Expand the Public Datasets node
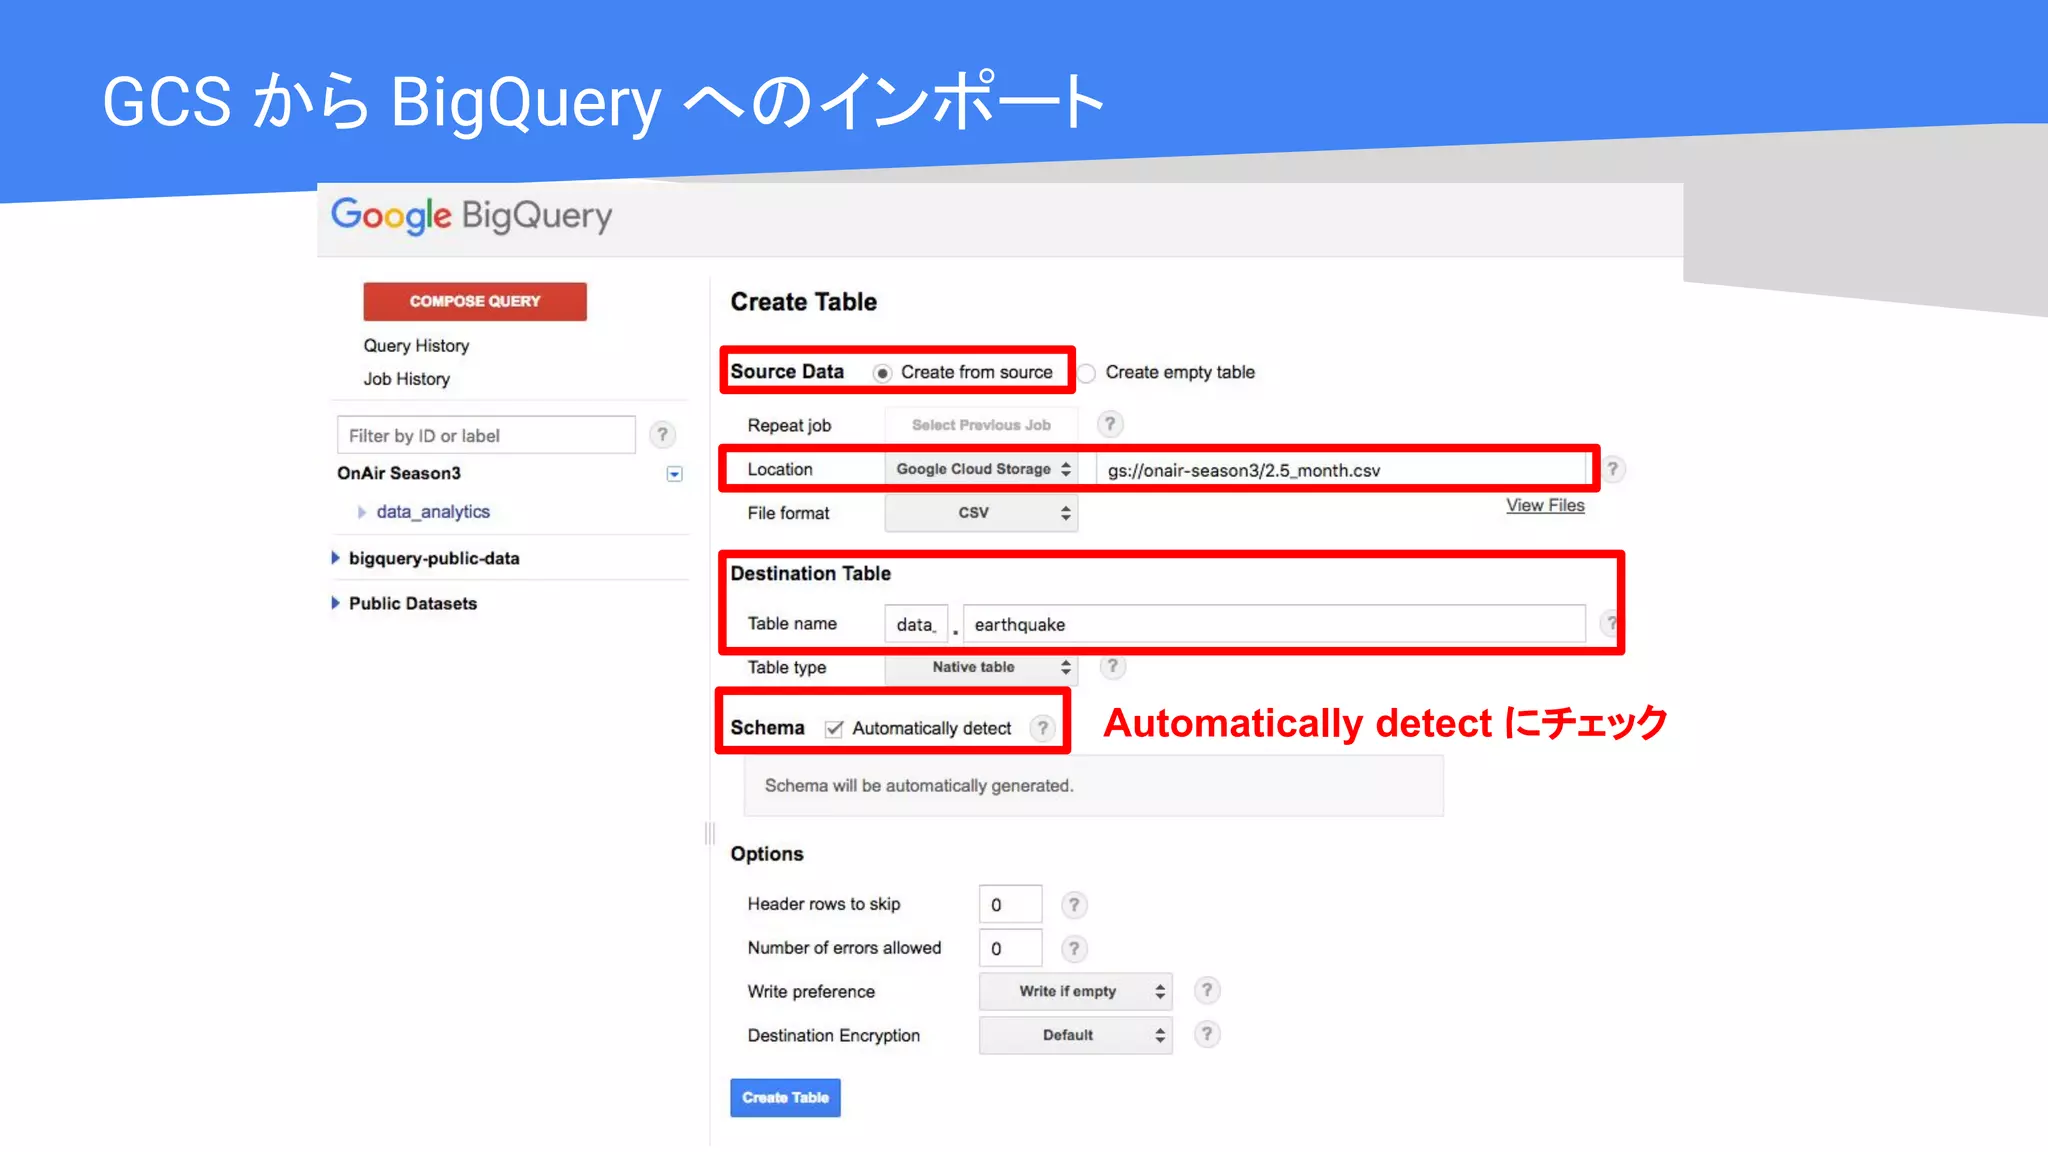This screenshot has width=2048, height=1152. pyautogui.click(x=336, y=603)
